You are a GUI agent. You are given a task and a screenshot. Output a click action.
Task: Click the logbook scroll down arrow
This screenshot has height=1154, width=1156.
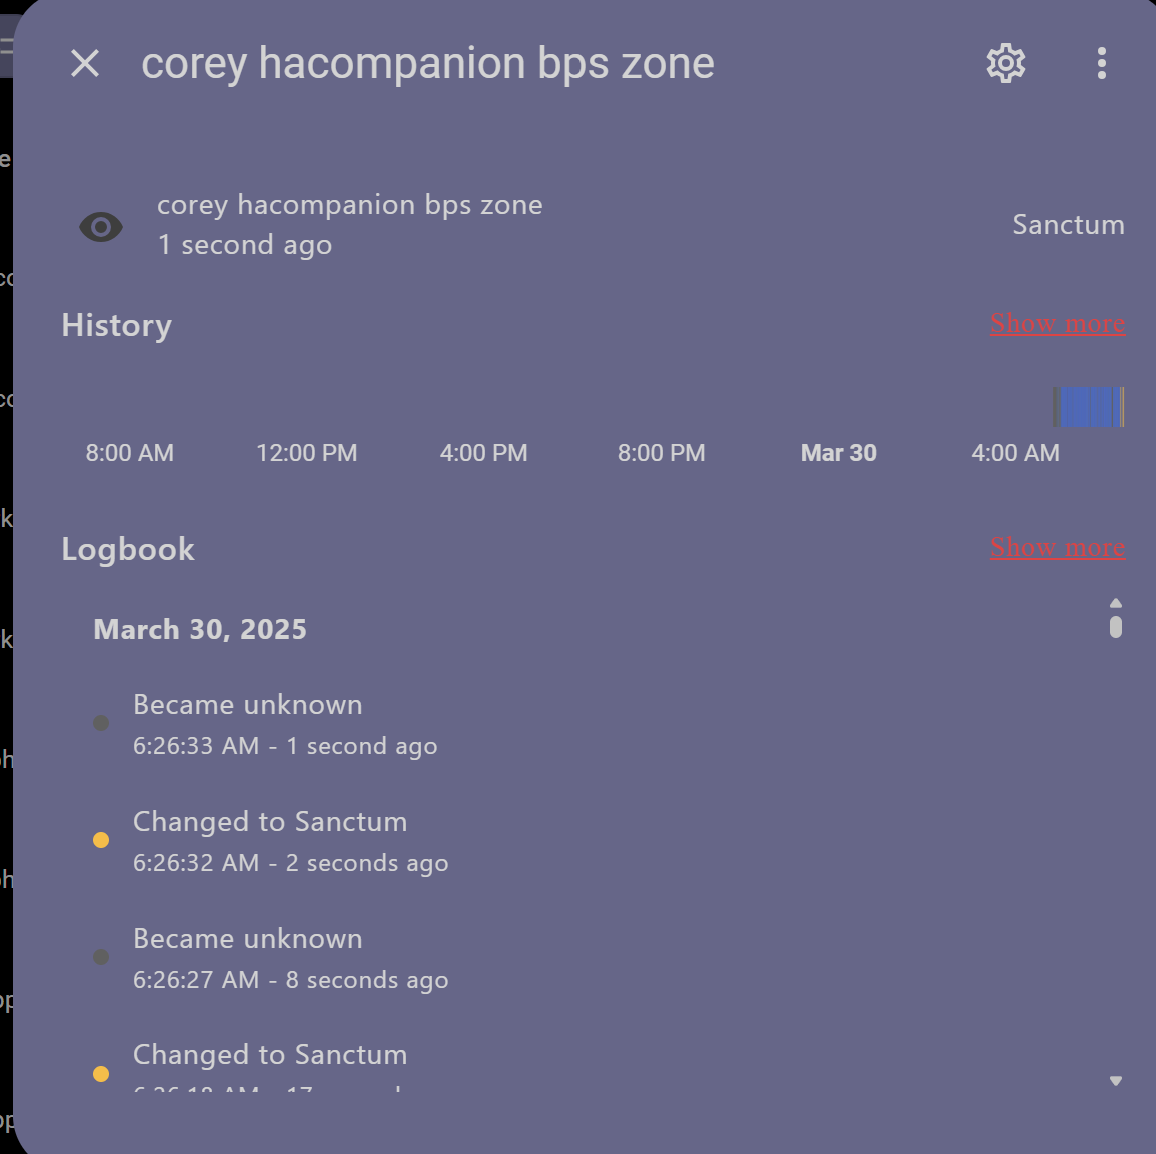1116,1081
